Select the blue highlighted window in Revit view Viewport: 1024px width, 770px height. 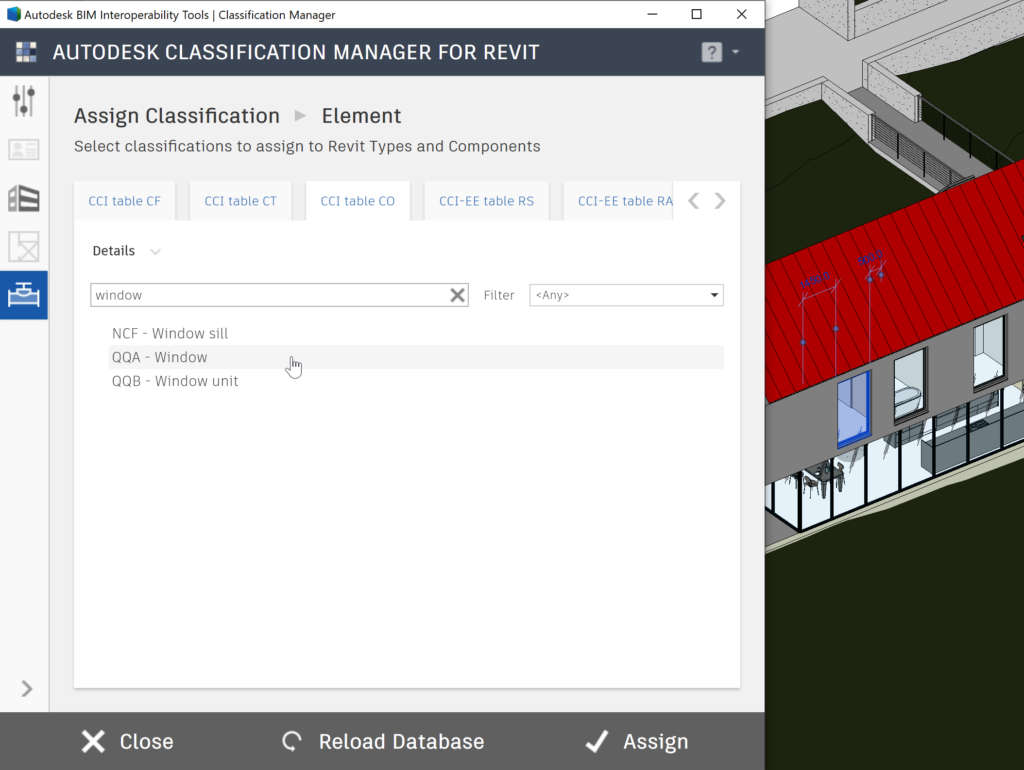click(x=854, y=409)
